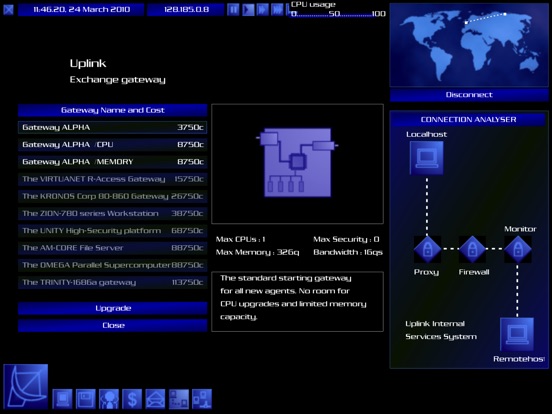Select Gateway ALPHA /MEMORY row
This screenshot has width=552, height=414.
[113, 162]
